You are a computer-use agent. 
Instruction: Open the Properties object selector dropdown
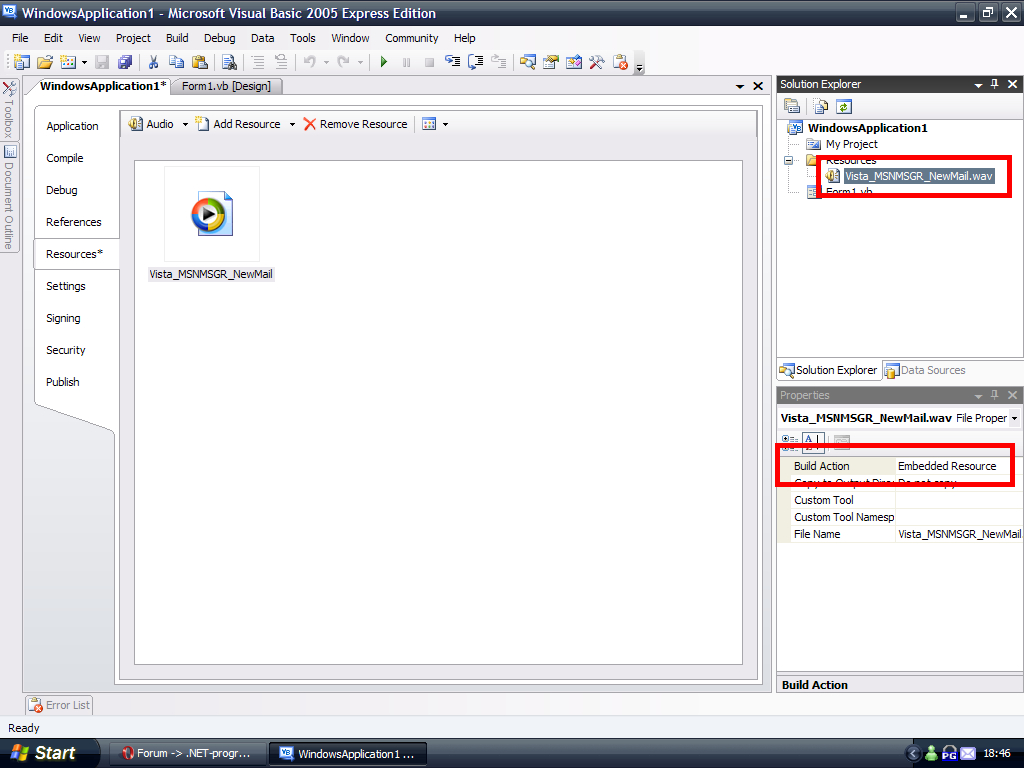coord(1014,418)
